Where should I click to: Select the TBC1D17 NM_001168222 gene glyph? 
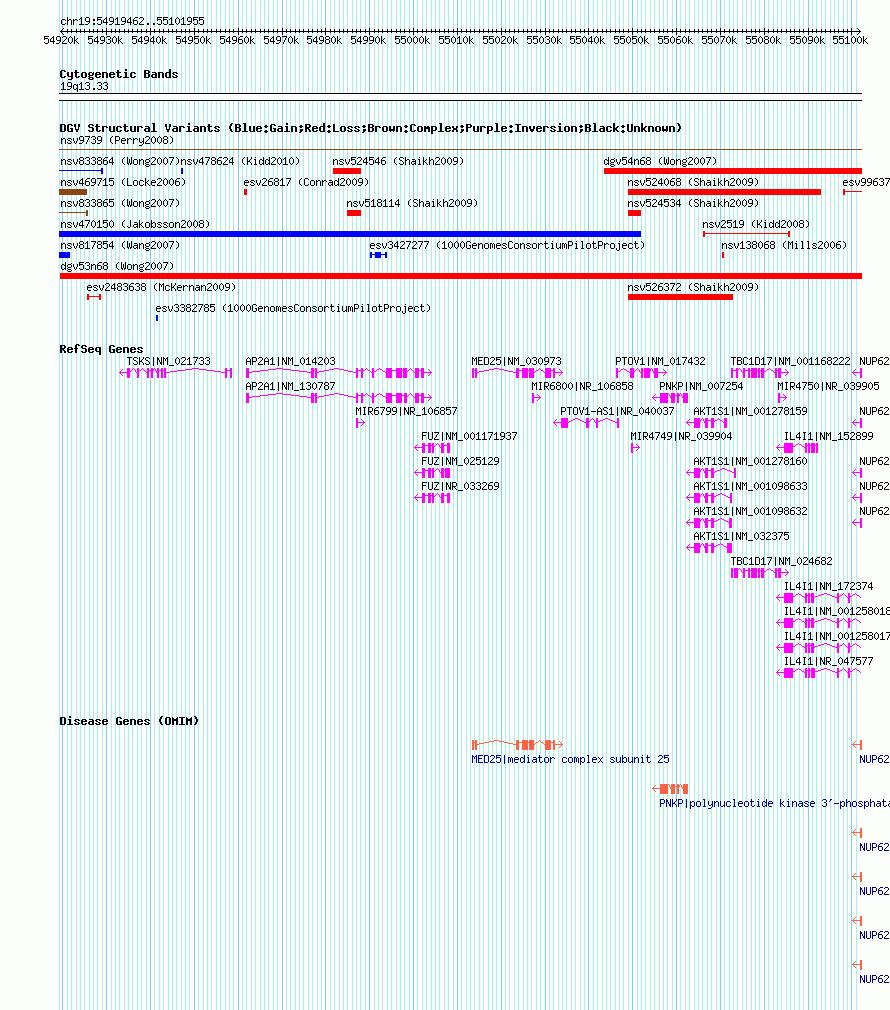coord(760,373)
